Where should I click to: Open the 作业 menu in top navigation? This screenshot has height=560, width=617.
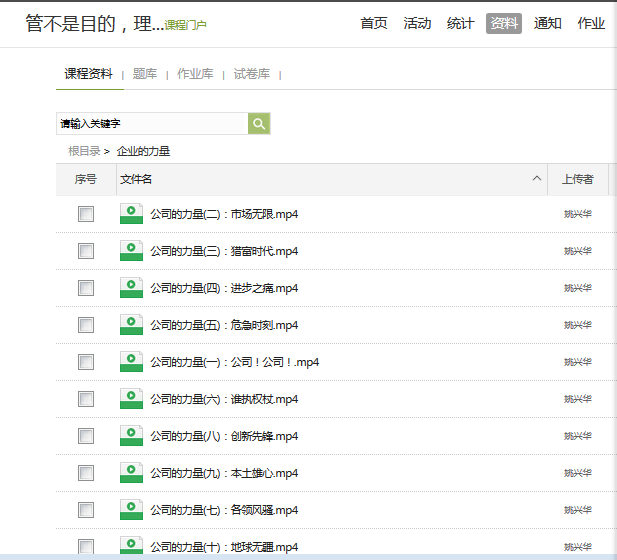(591, 23)
